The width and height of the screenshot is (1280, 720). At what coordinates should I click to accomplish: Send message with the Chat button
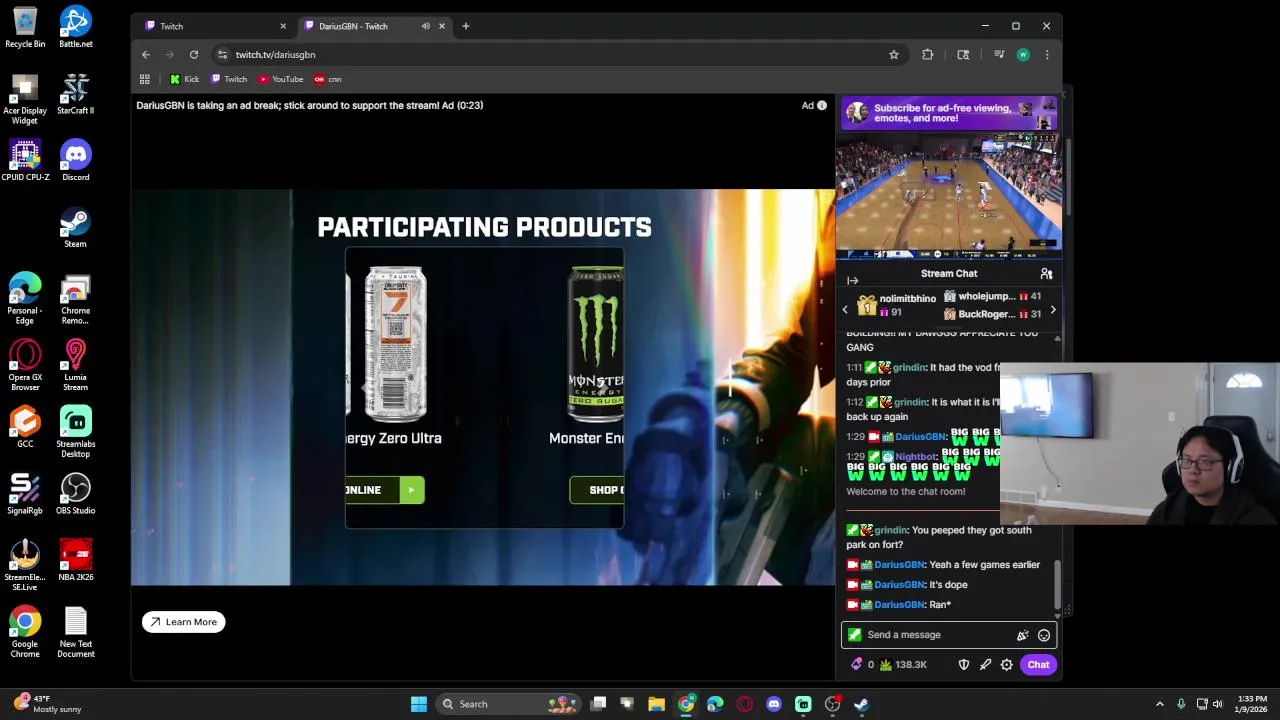[x=1038, y=665]
